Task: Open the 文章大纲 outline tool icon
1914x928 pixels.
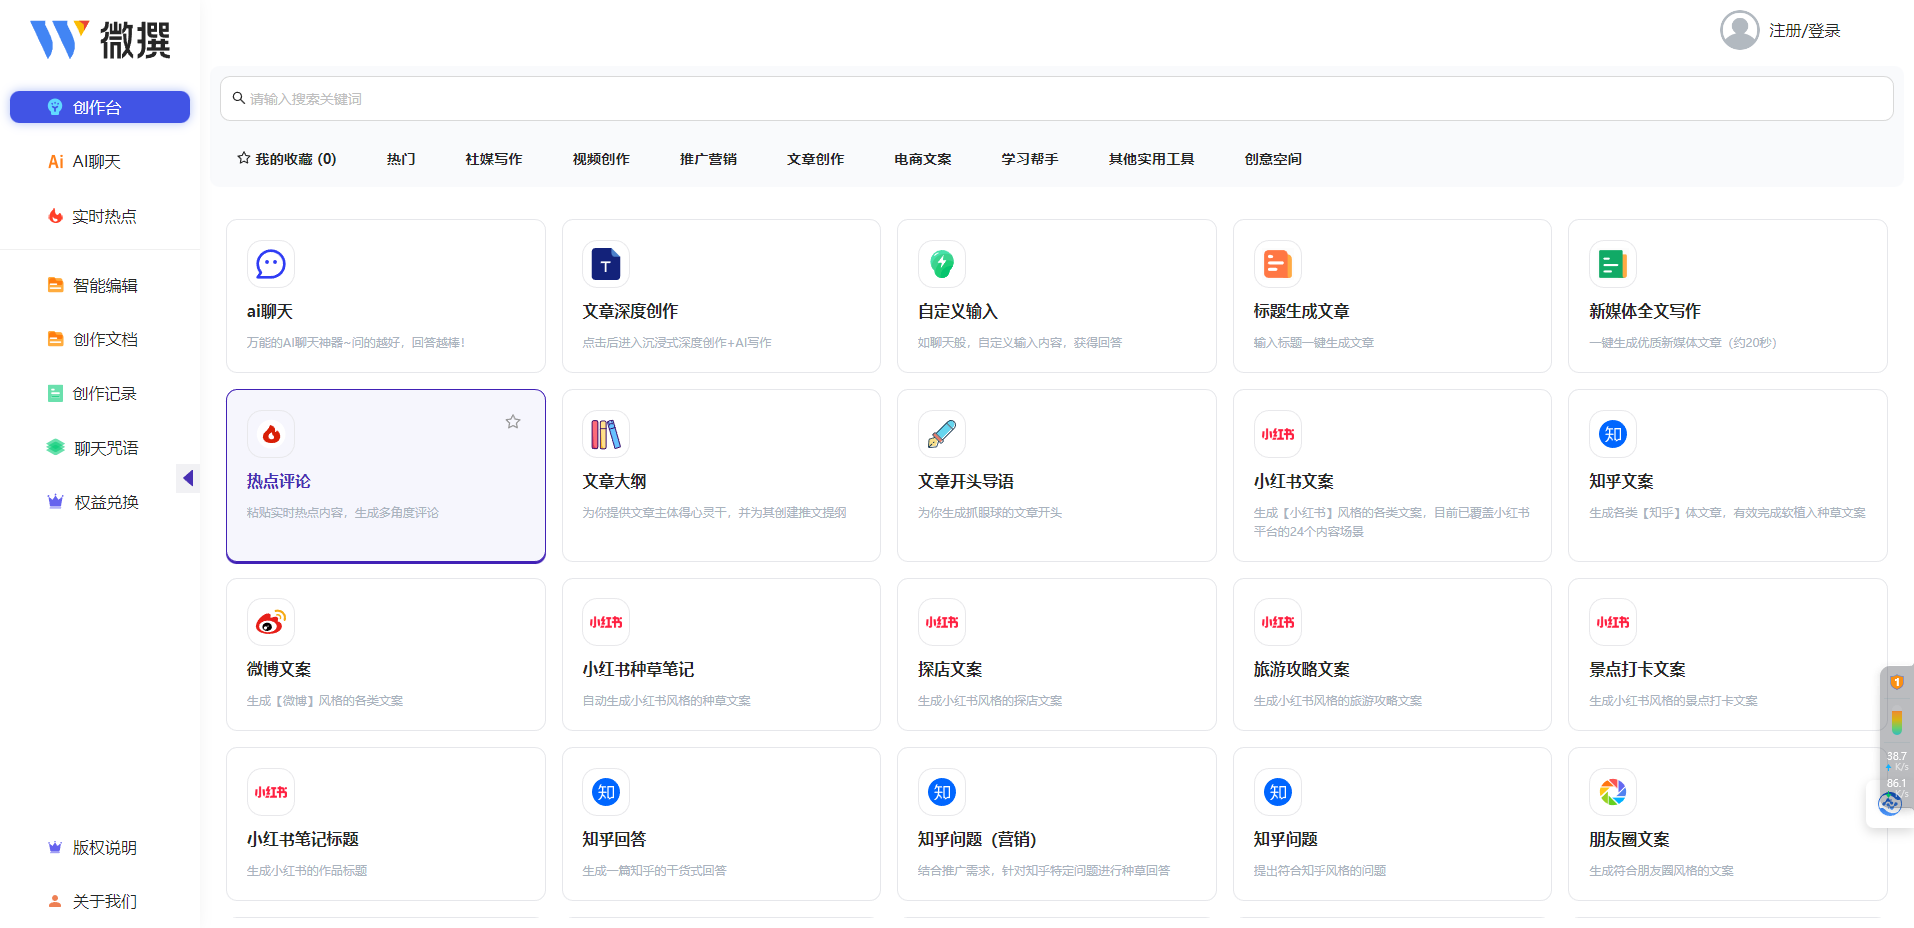Action: point(605,434)
